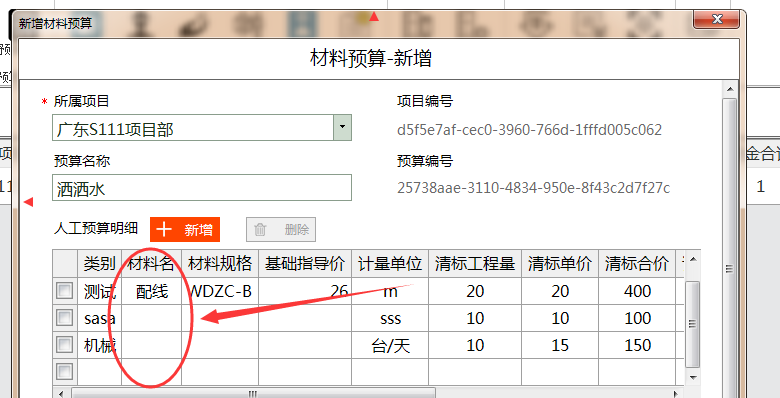Screen dimensions: 780x398
Task: Open the 所属项目 dropdown arrow
Action: tap(342, 127)
